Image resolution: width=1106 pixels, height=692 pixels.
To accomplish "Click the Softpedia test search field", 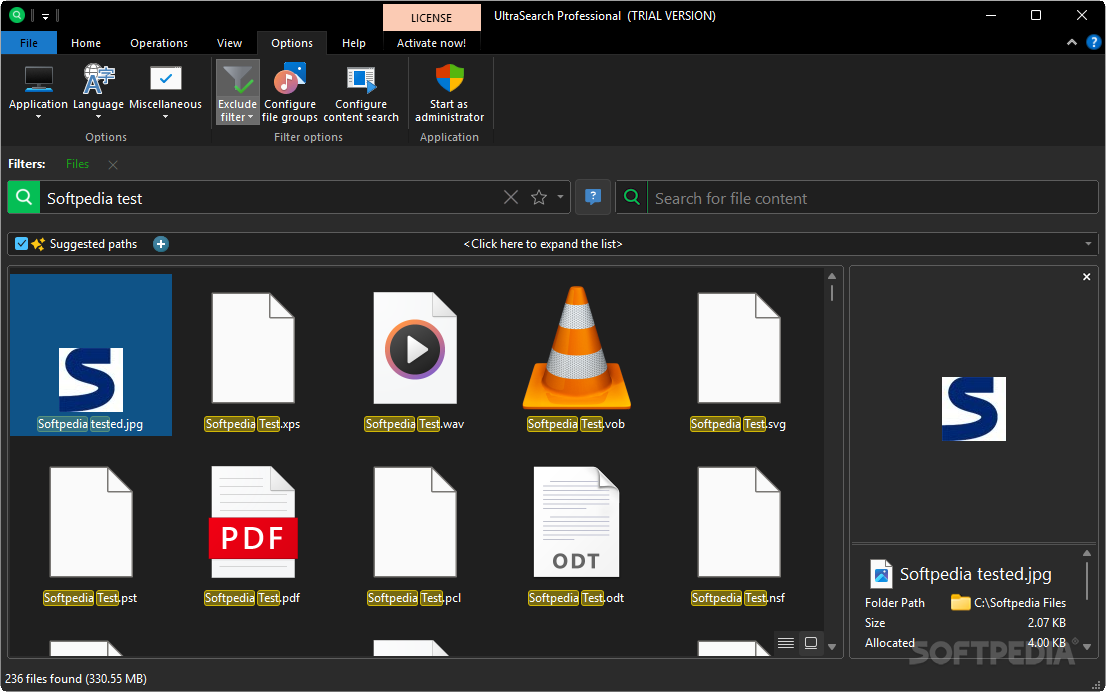I will (271, 198).
